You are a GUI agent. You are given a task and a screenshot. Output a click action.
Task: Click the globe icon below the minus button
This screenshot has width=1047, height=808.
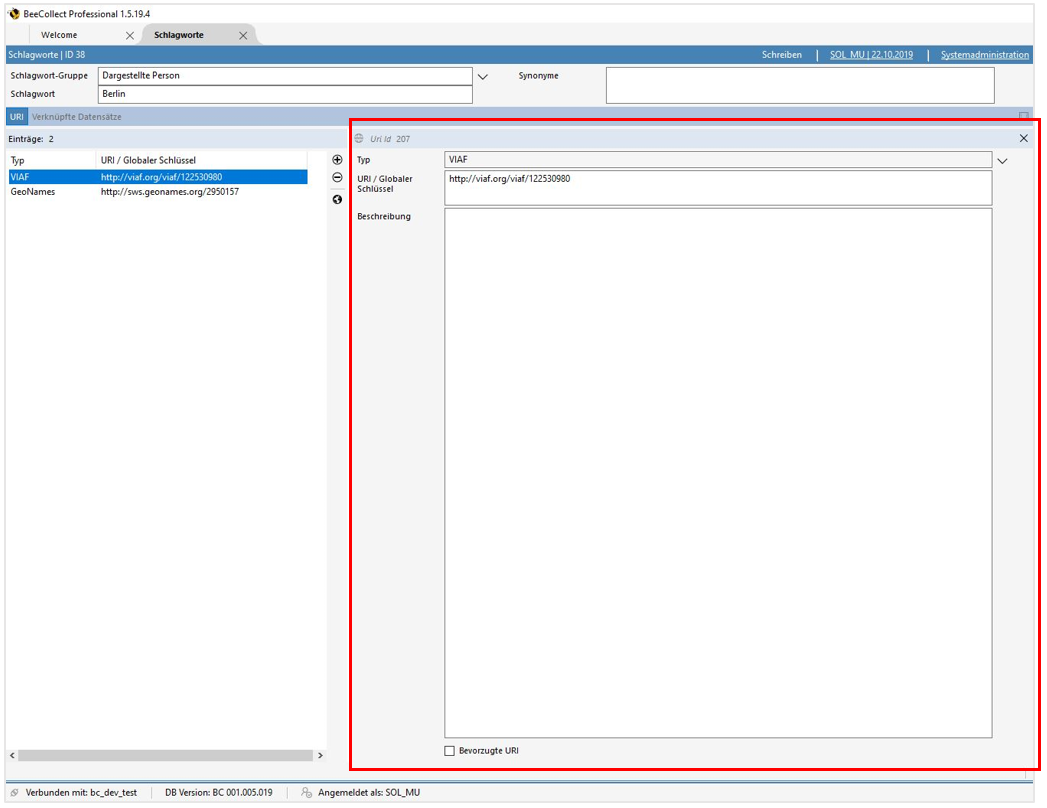336,199
